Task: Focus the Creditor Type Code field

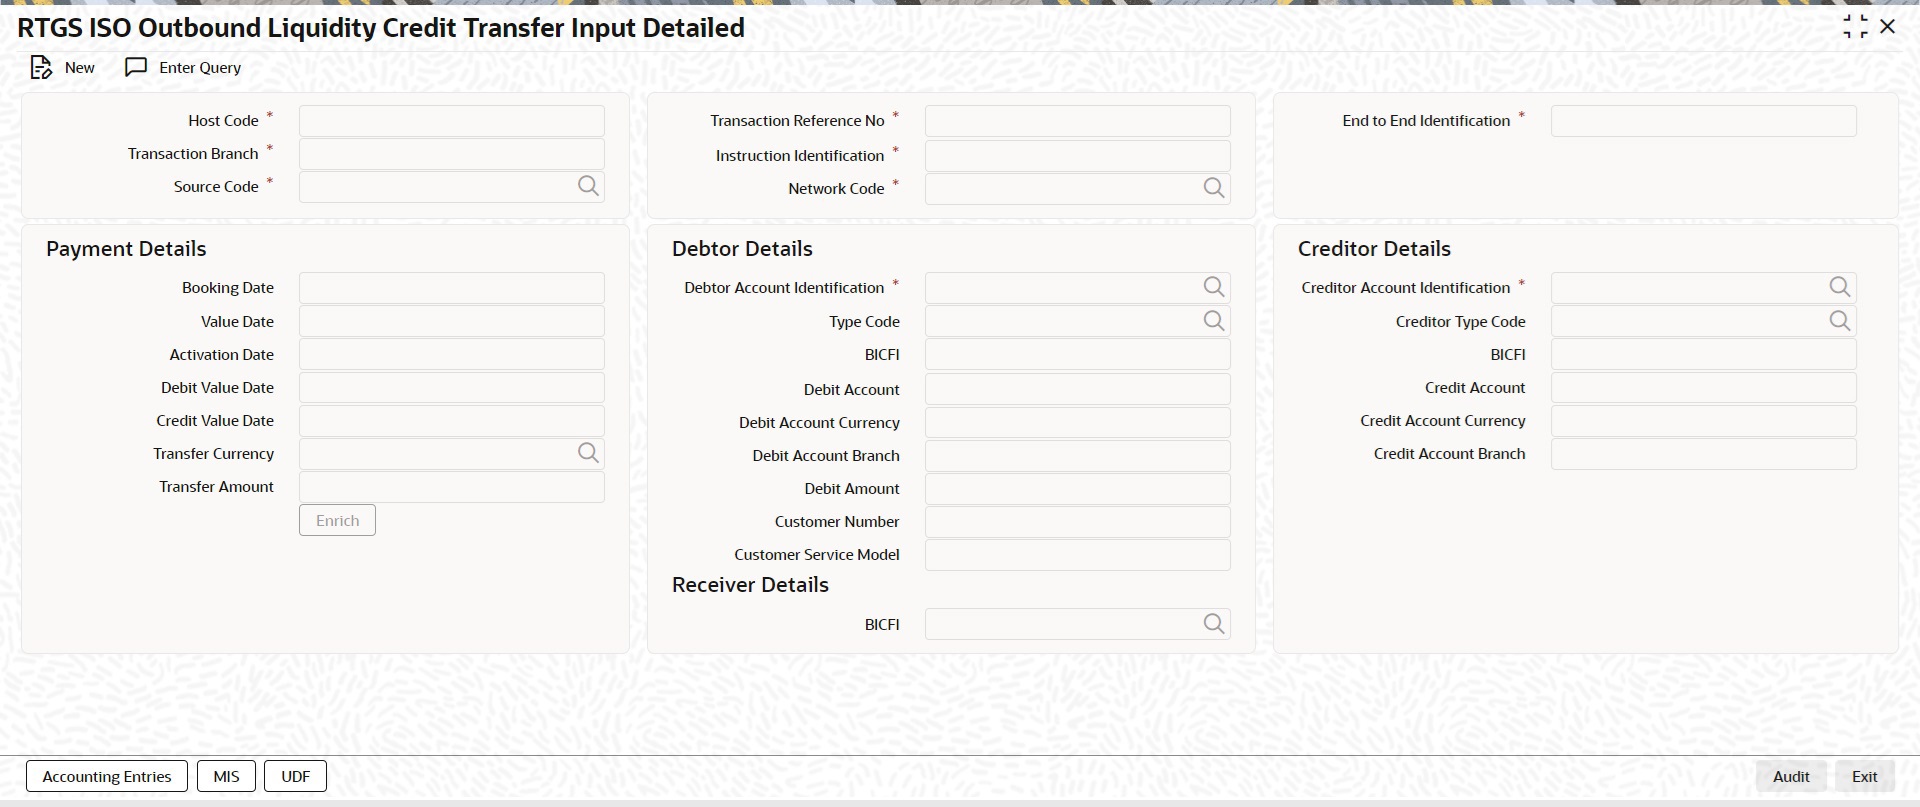Action: (1704, 321)
